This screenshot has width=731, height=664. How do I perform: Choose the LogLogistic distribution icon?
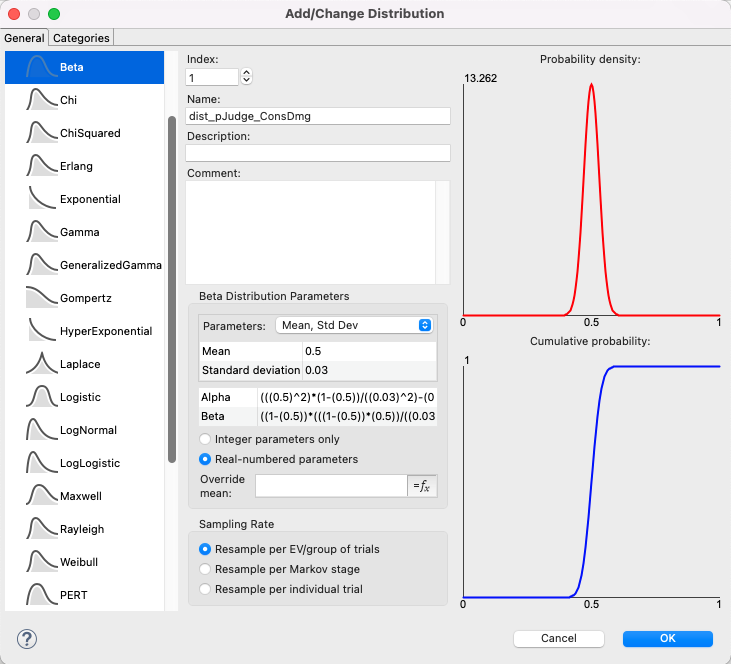click(41, 463)
